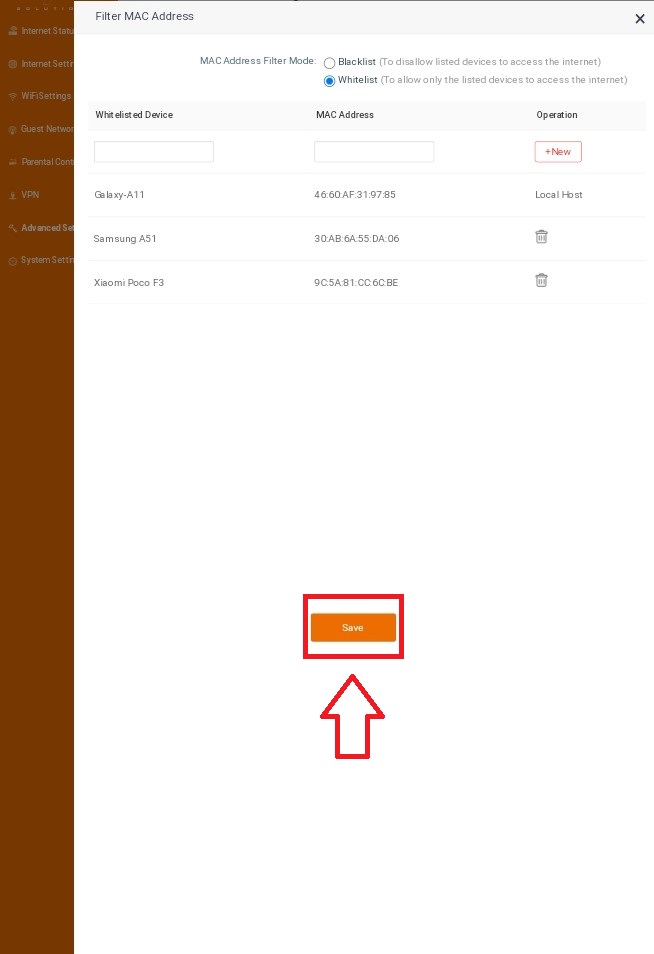Open the VPN menu item

[30, 195]
